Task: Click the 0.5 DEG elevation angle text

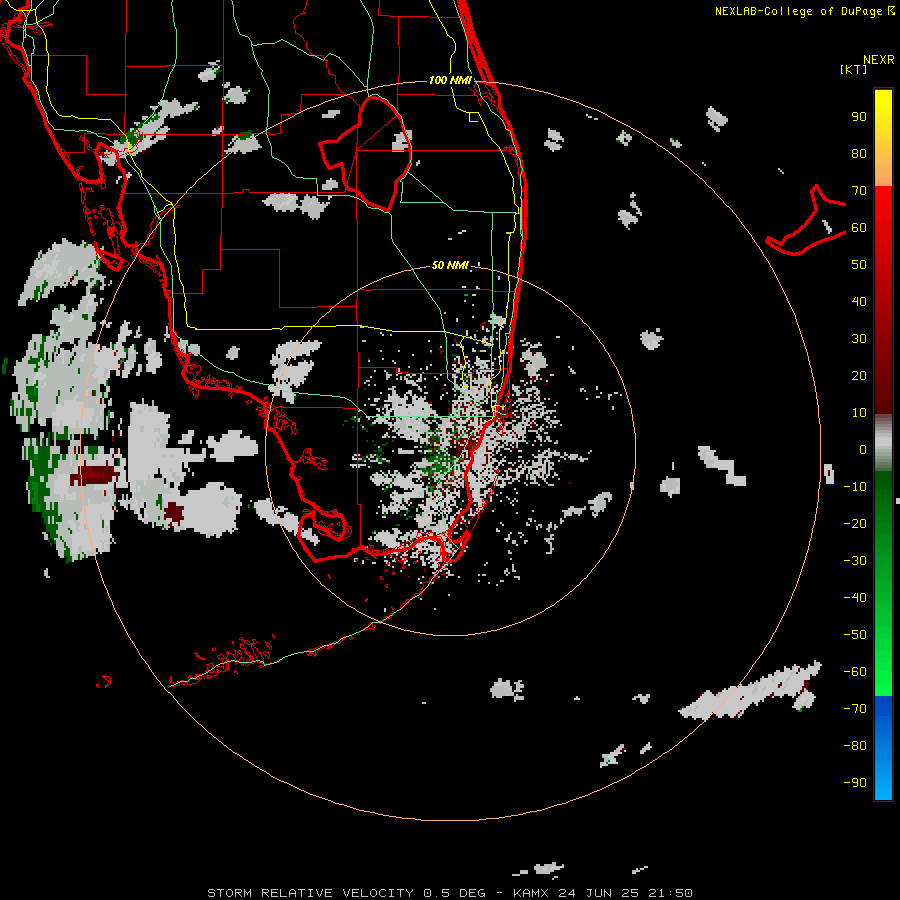Action: [x=455, y=893]
